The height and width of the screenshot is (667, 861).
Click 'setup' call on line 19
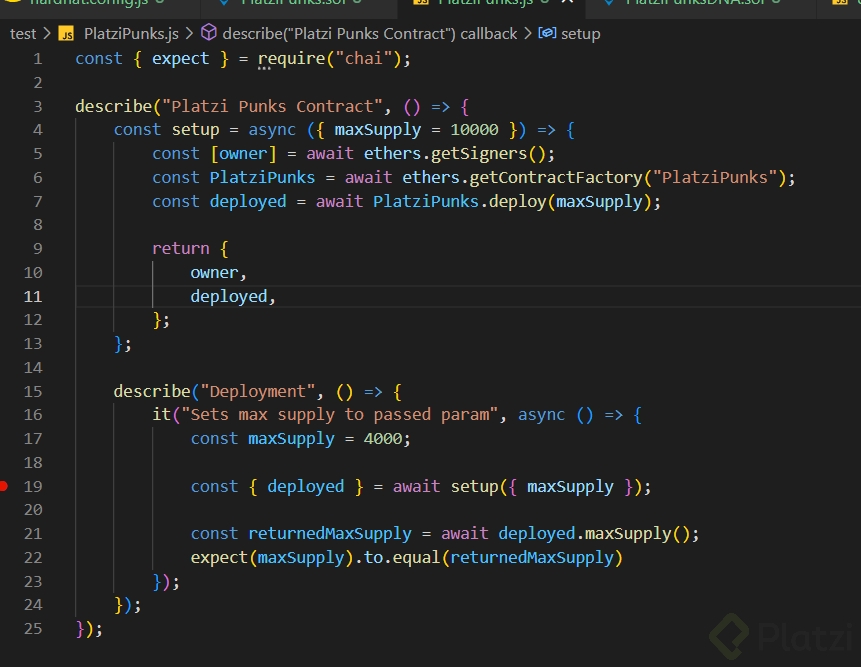(x=474, y=487)
